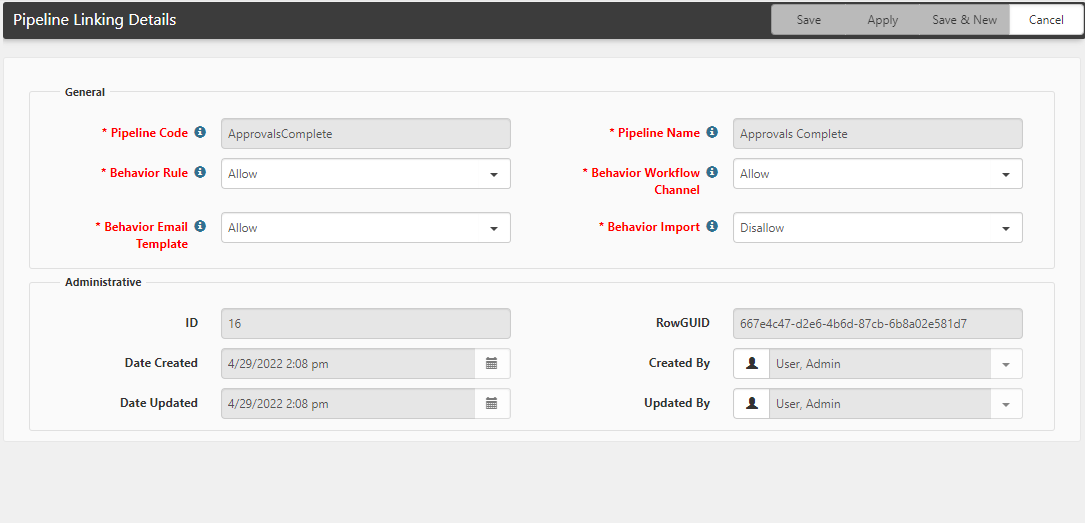
Task: Click the Pipeline Code text field
Action: click(365, 134)
